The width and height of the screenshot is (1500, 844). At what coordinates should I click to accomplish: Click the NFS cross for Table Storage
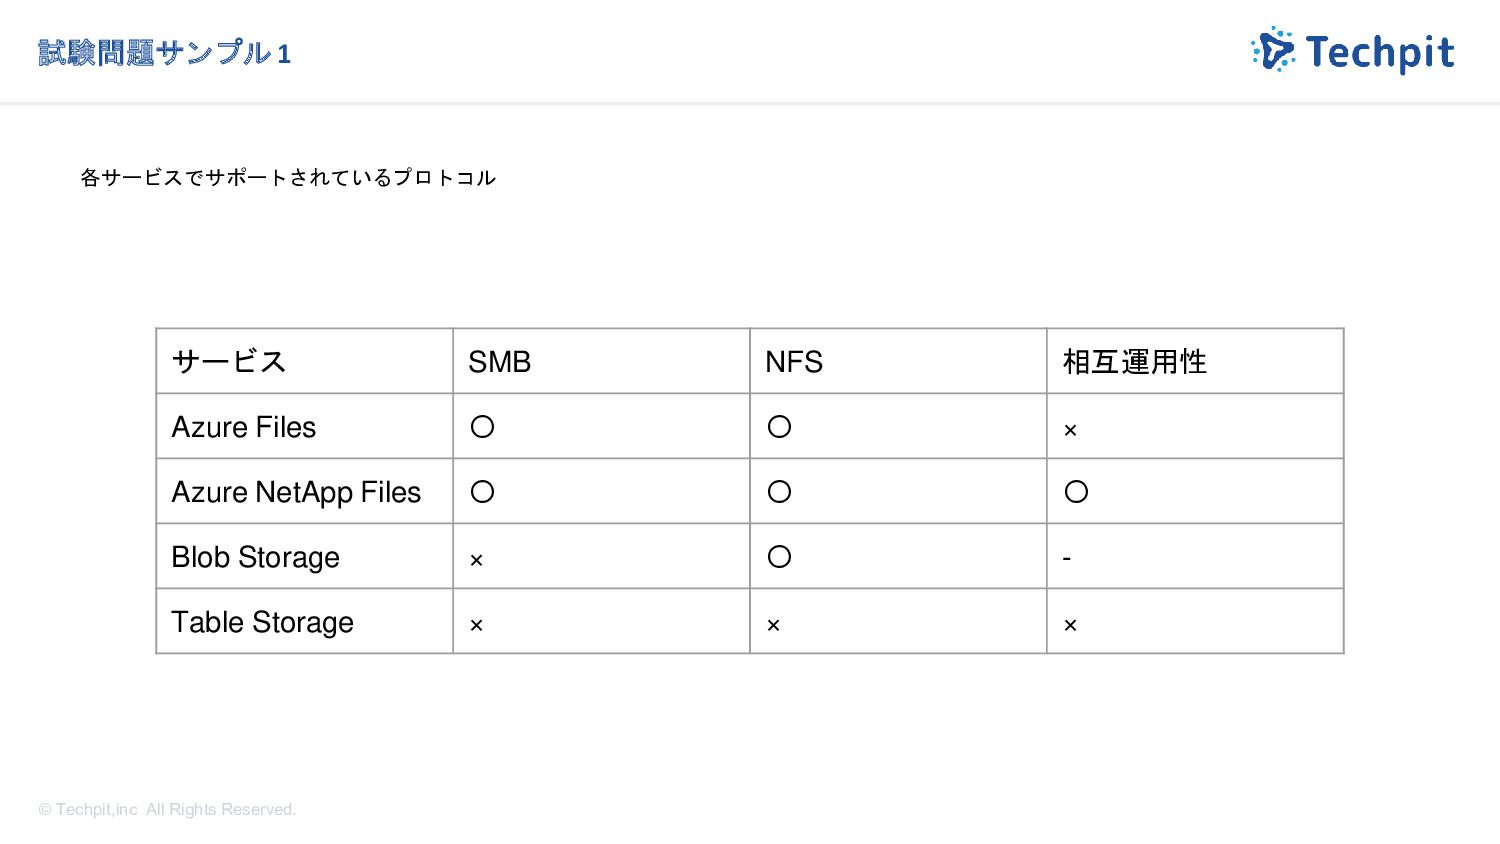pos(773,625)
